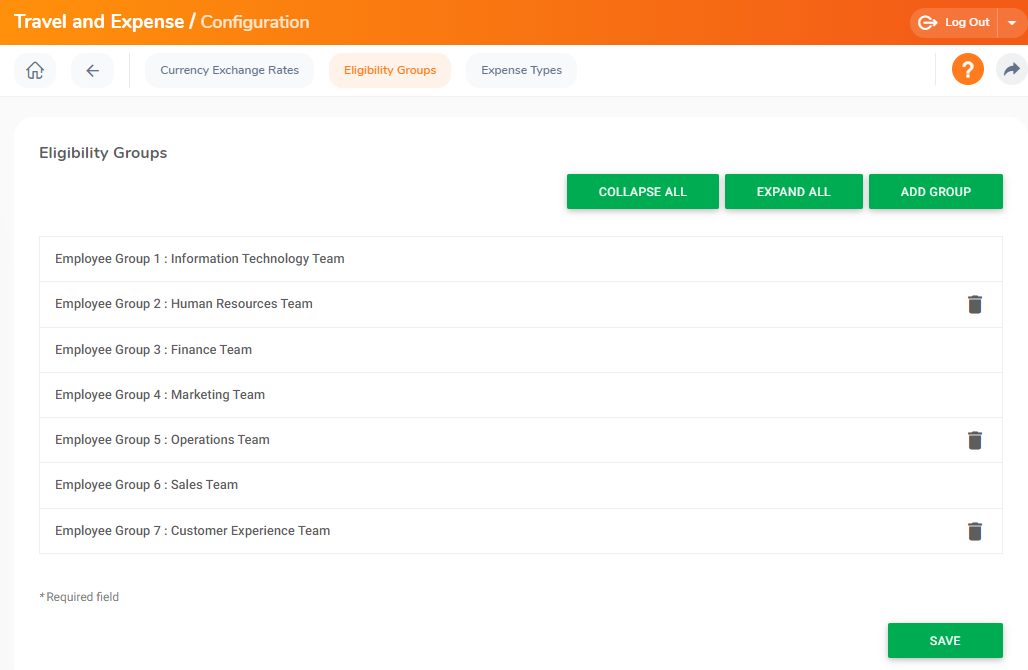This screenshot has width=1028, height=670.
Task: Delete the Operations Team group
Action: tap(975, 440)
